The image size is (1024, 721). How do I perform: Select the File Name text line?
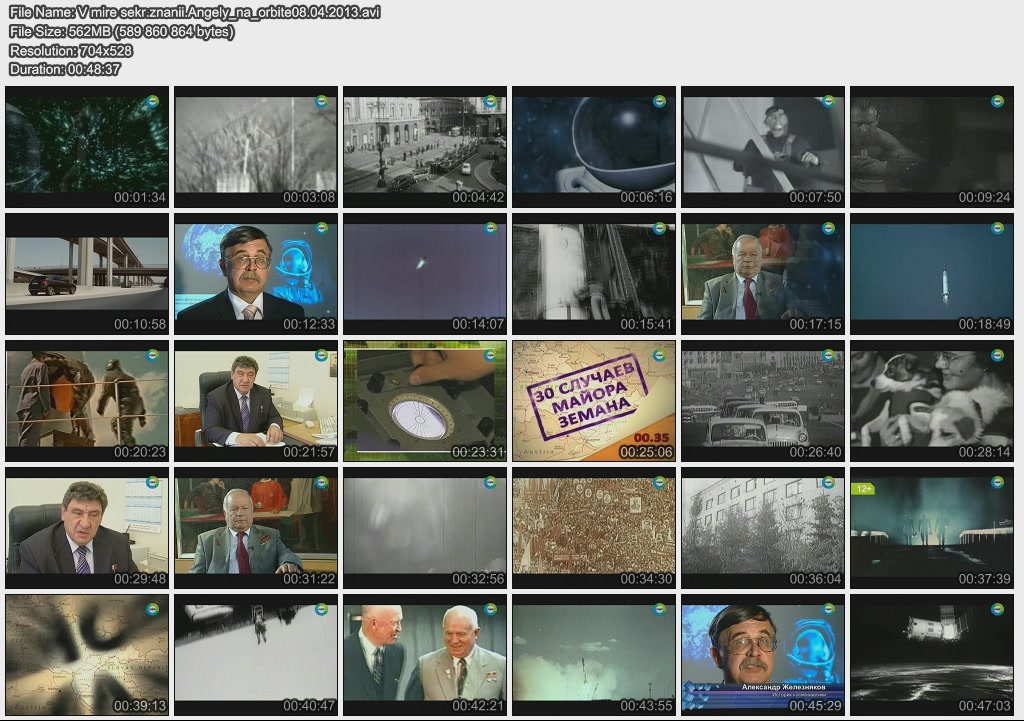[x=194, y=12]
